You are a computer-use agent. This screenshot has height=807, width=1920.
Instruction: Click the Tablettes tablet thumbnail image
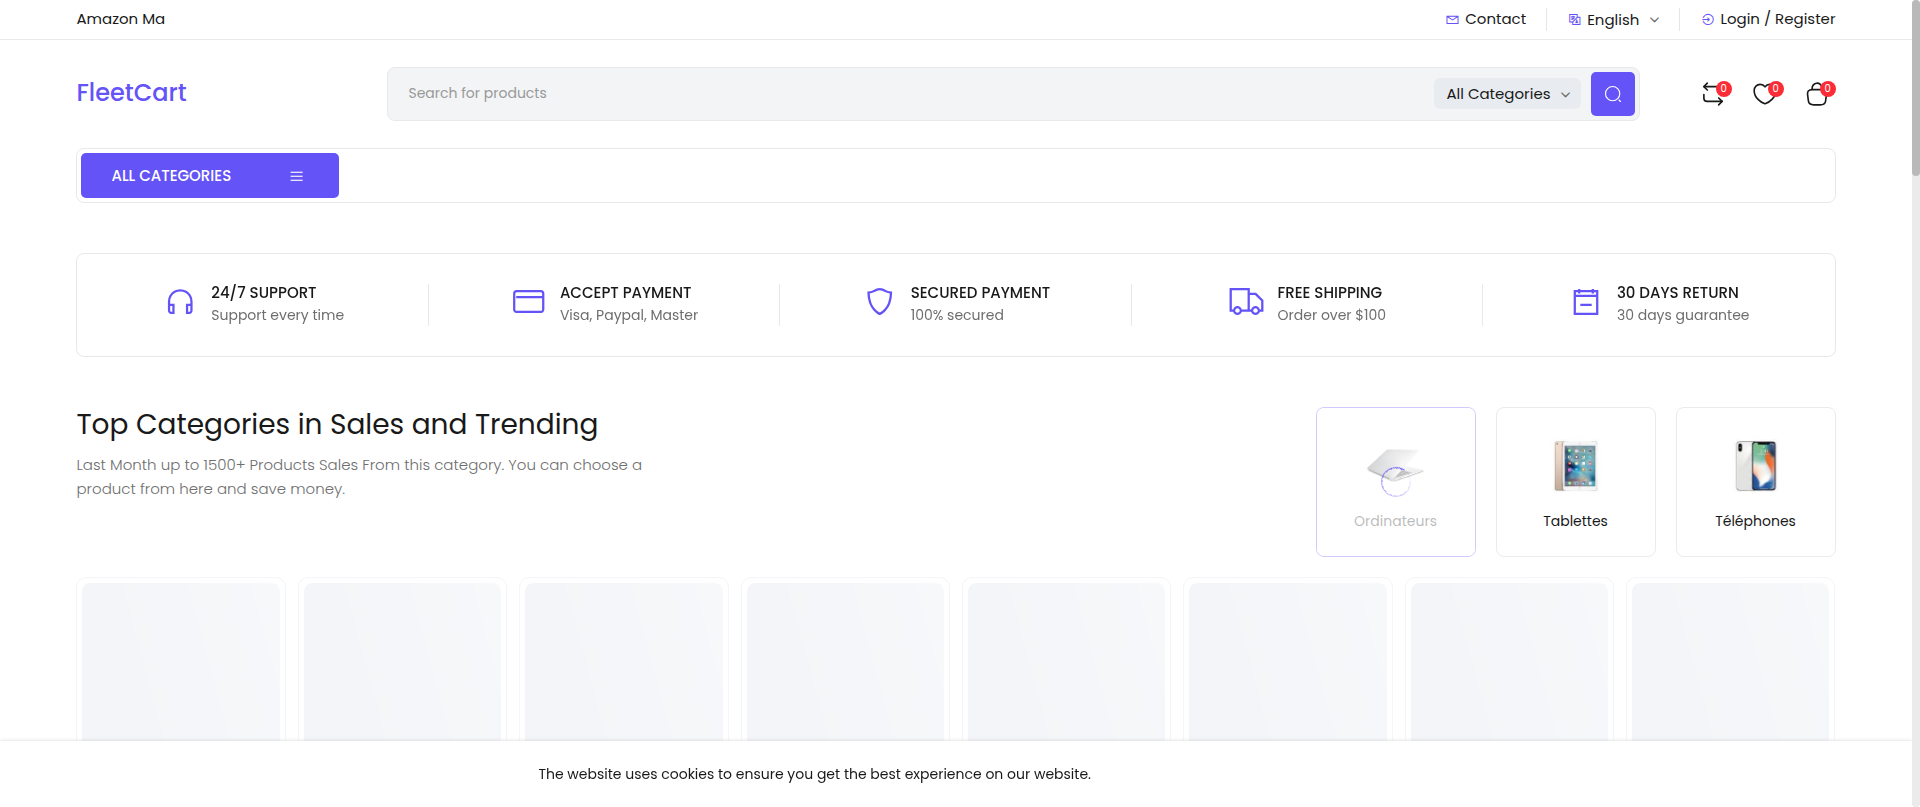pos(1576,466)
